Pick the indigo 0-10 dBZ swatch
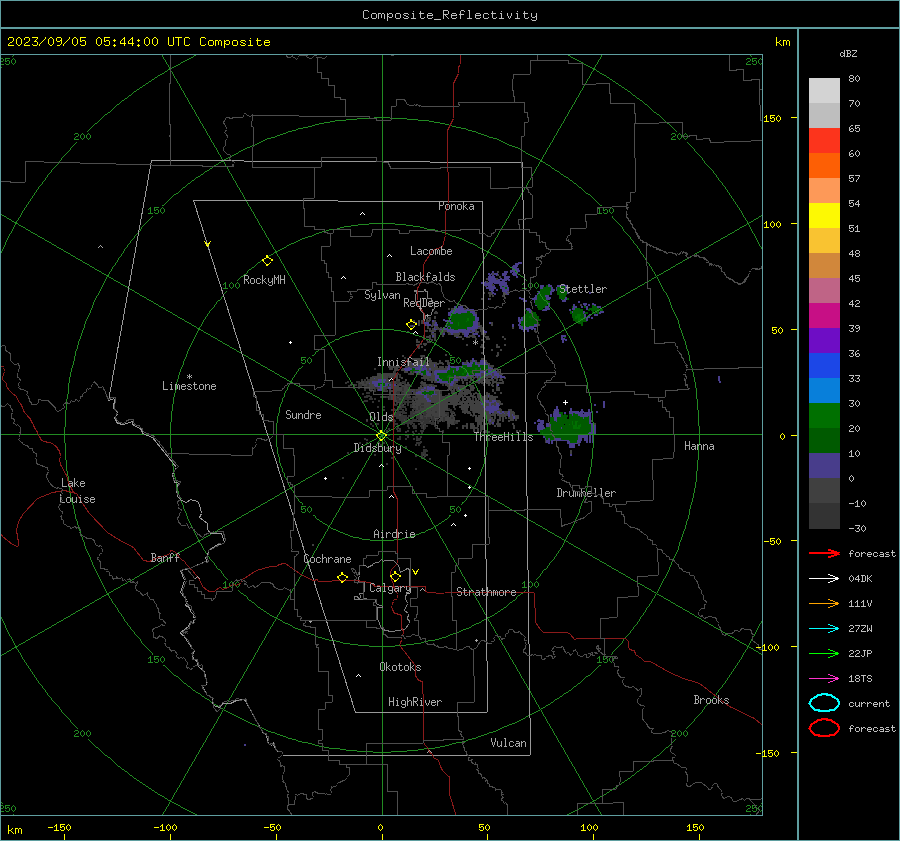 (x=824, y=466)
